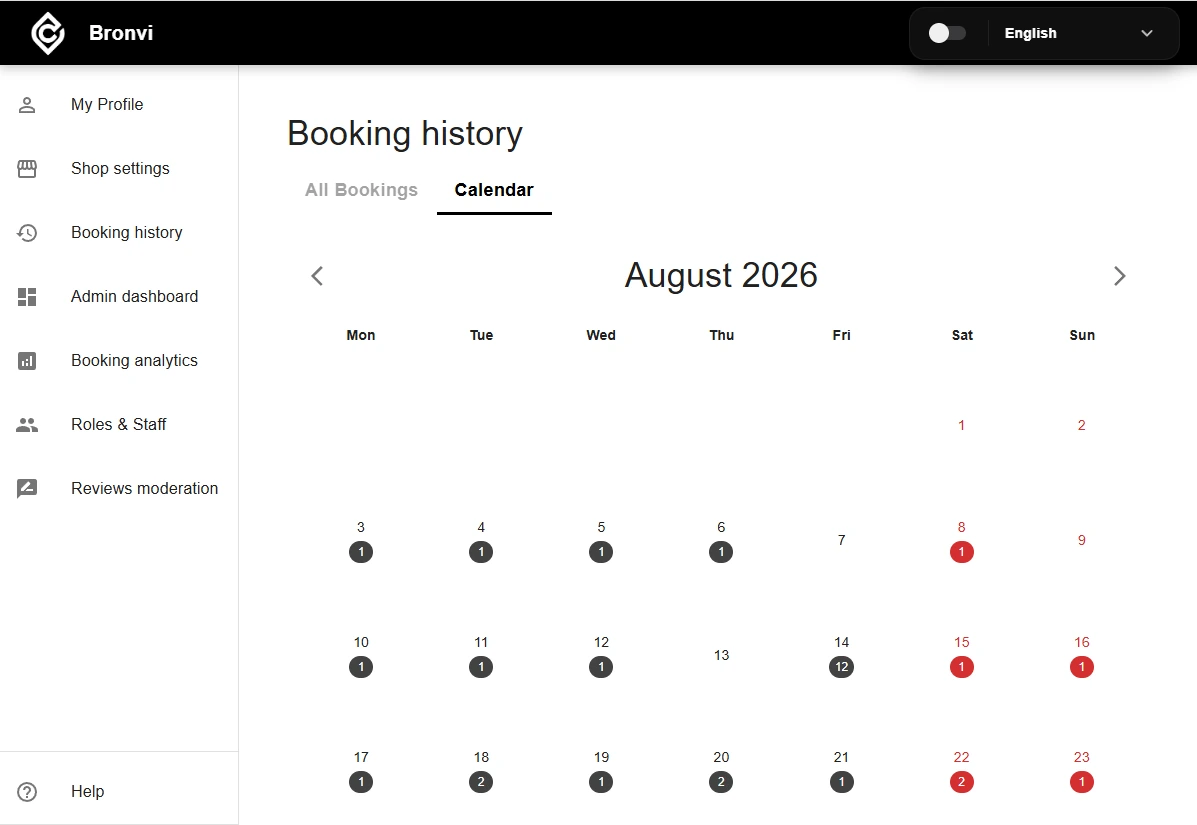This screenshot has width=1197, height=825.
Task: Select the Calendar tab
Action: click(x=494, y=190)
